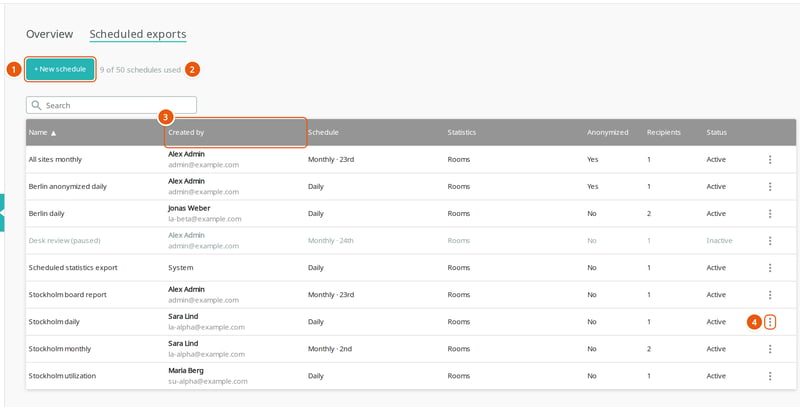This screenshot has width=800, height=407.
Task: Open actions menu for Desk review (paused)
Action: 770,241
